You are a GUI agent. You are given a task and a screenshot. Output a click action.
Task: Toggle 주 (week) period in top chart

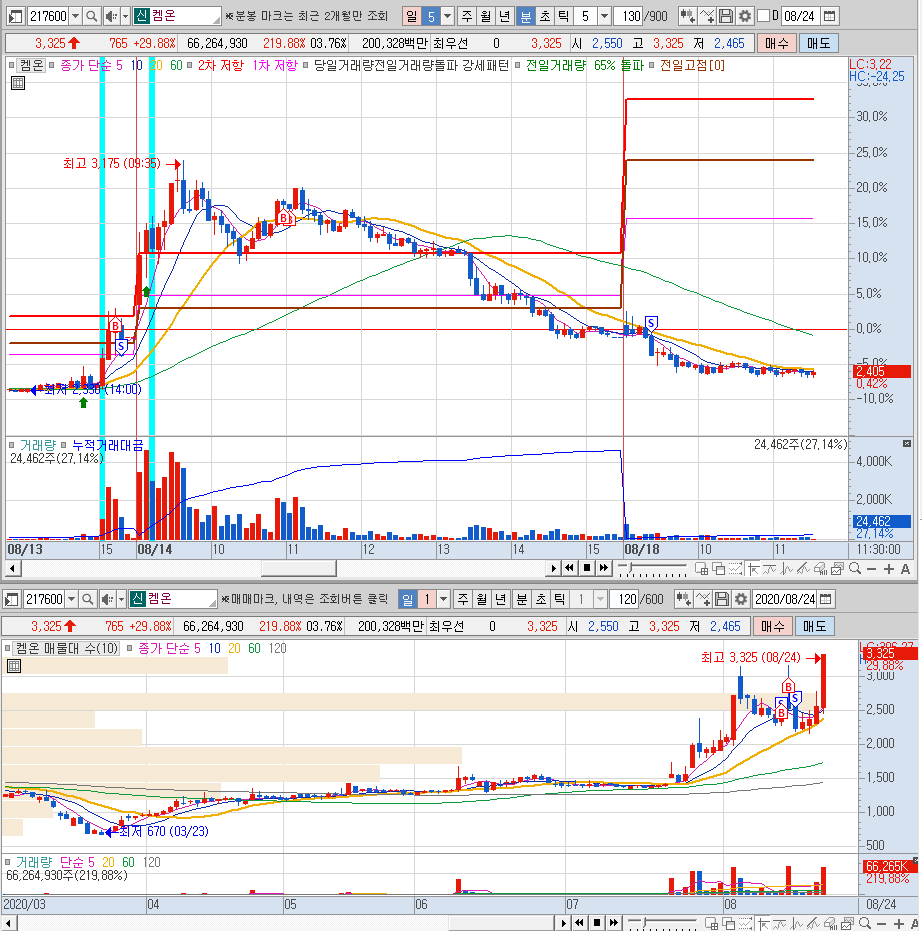click(x=467, y=16)
